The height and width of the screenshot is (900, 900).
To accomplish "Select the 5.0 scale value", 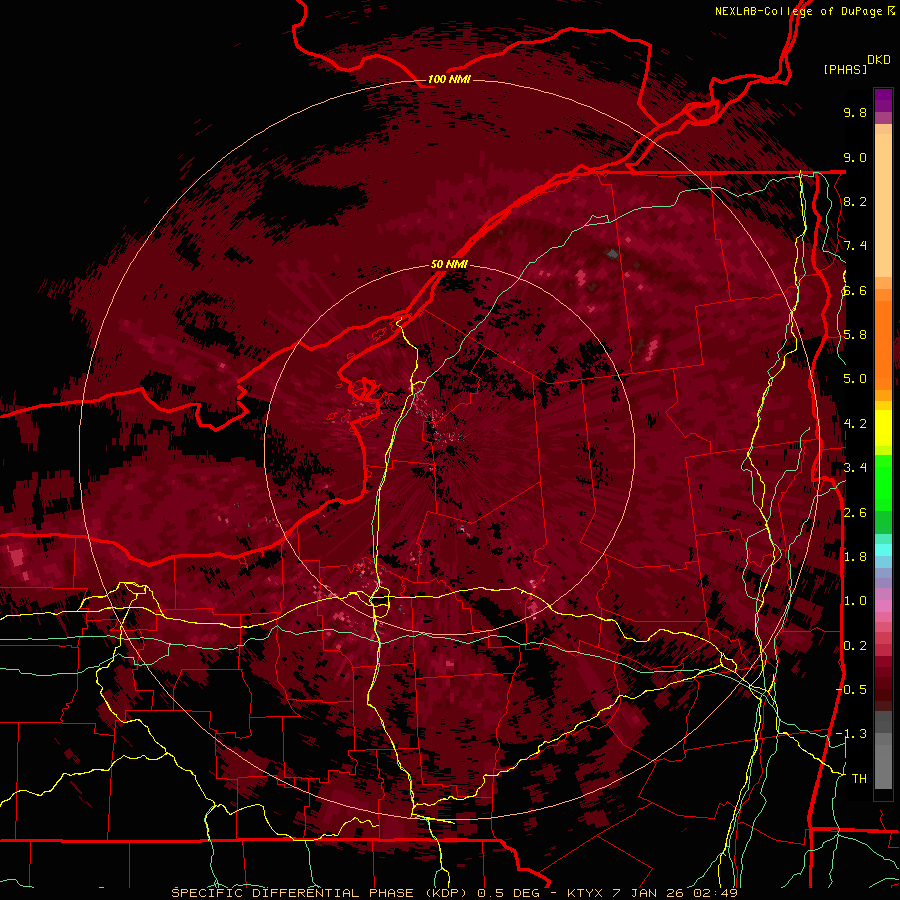I will [855, 379].
